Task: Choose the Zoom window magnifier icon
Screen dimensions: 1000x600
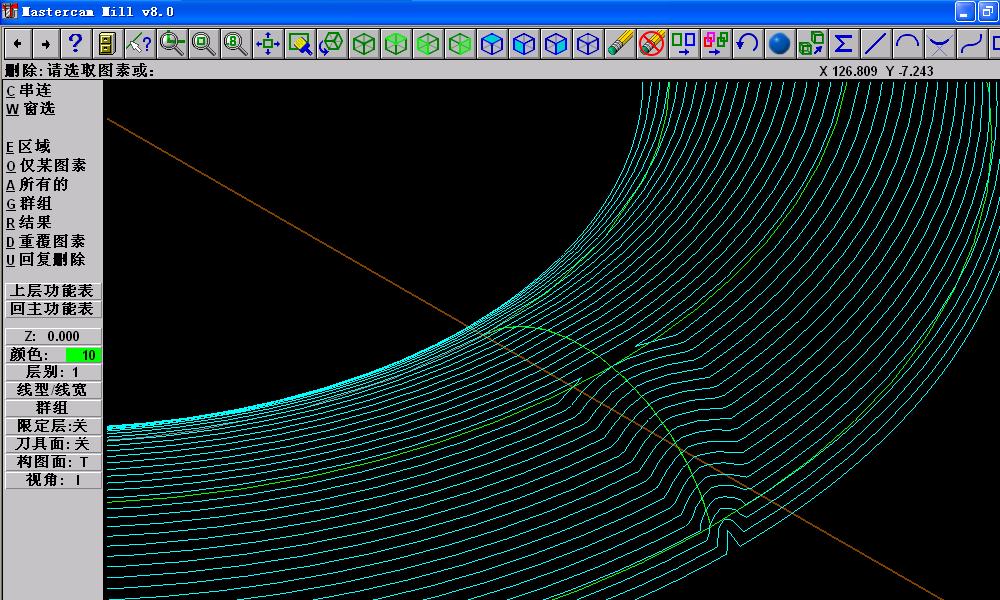Action: pyautogui.click(x=172, y=43)
